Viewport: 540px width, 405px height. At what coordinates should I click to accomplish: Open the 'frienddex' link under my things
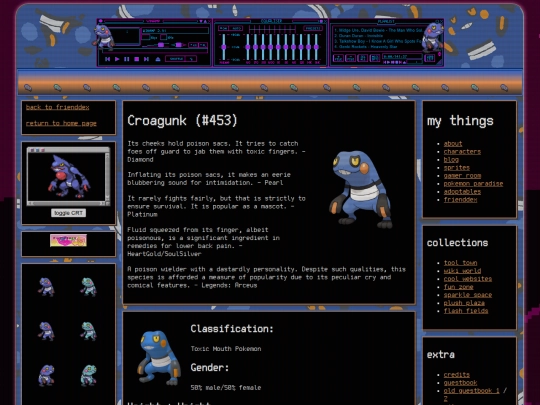(460, 200)
